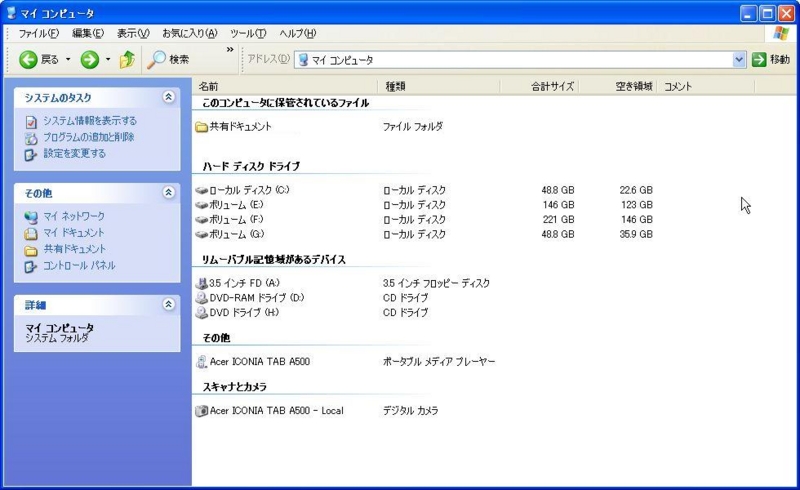Click the title bar My Computer icon
The height and width of the screenshot is (490, 800).
pyautogui.click(x=11, y=13)
